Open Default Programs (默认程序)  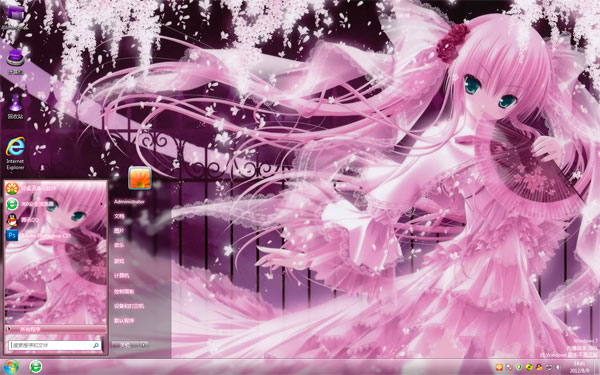pyautogui.click(x=124, y=321)
